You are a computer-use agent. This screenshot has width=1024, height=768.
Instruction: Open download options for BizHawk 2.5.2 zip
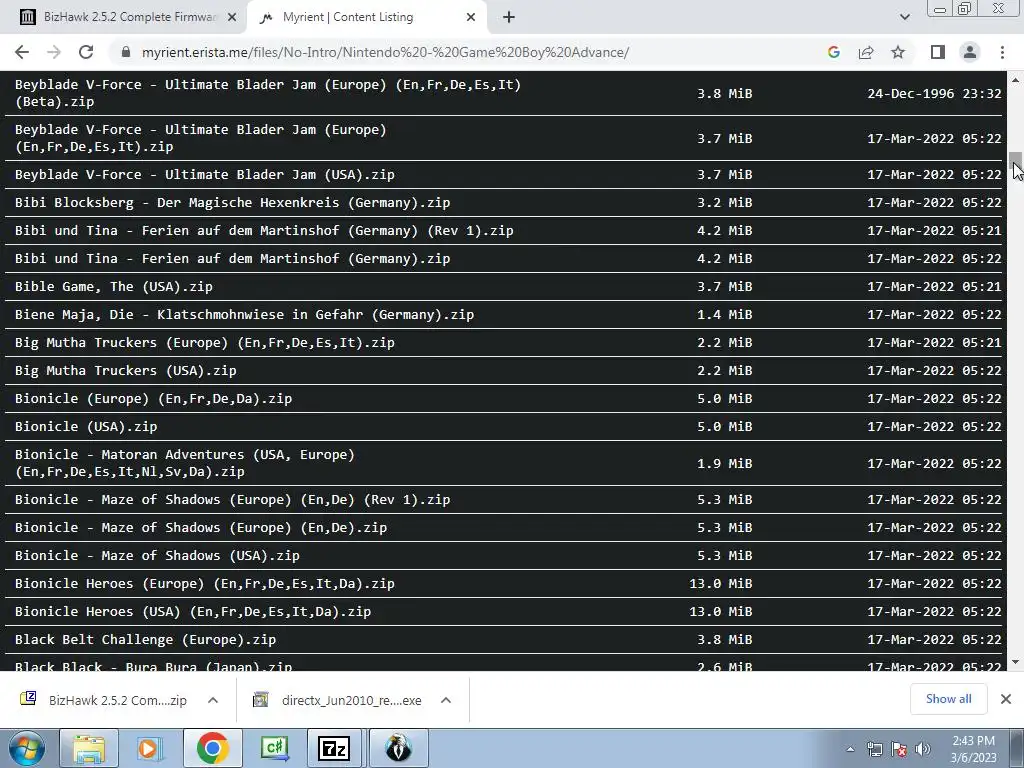click(x=213, y=700)
